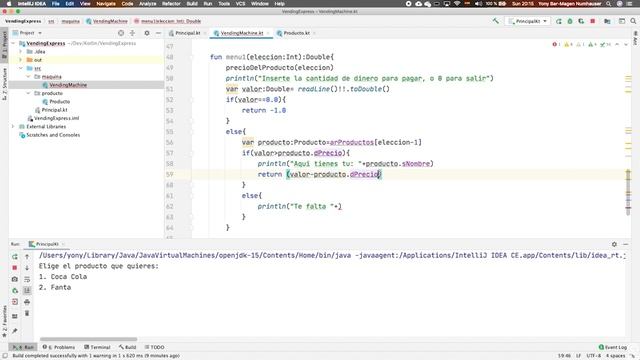
Task: Open the Build tool window
Action: pos(127,347)
